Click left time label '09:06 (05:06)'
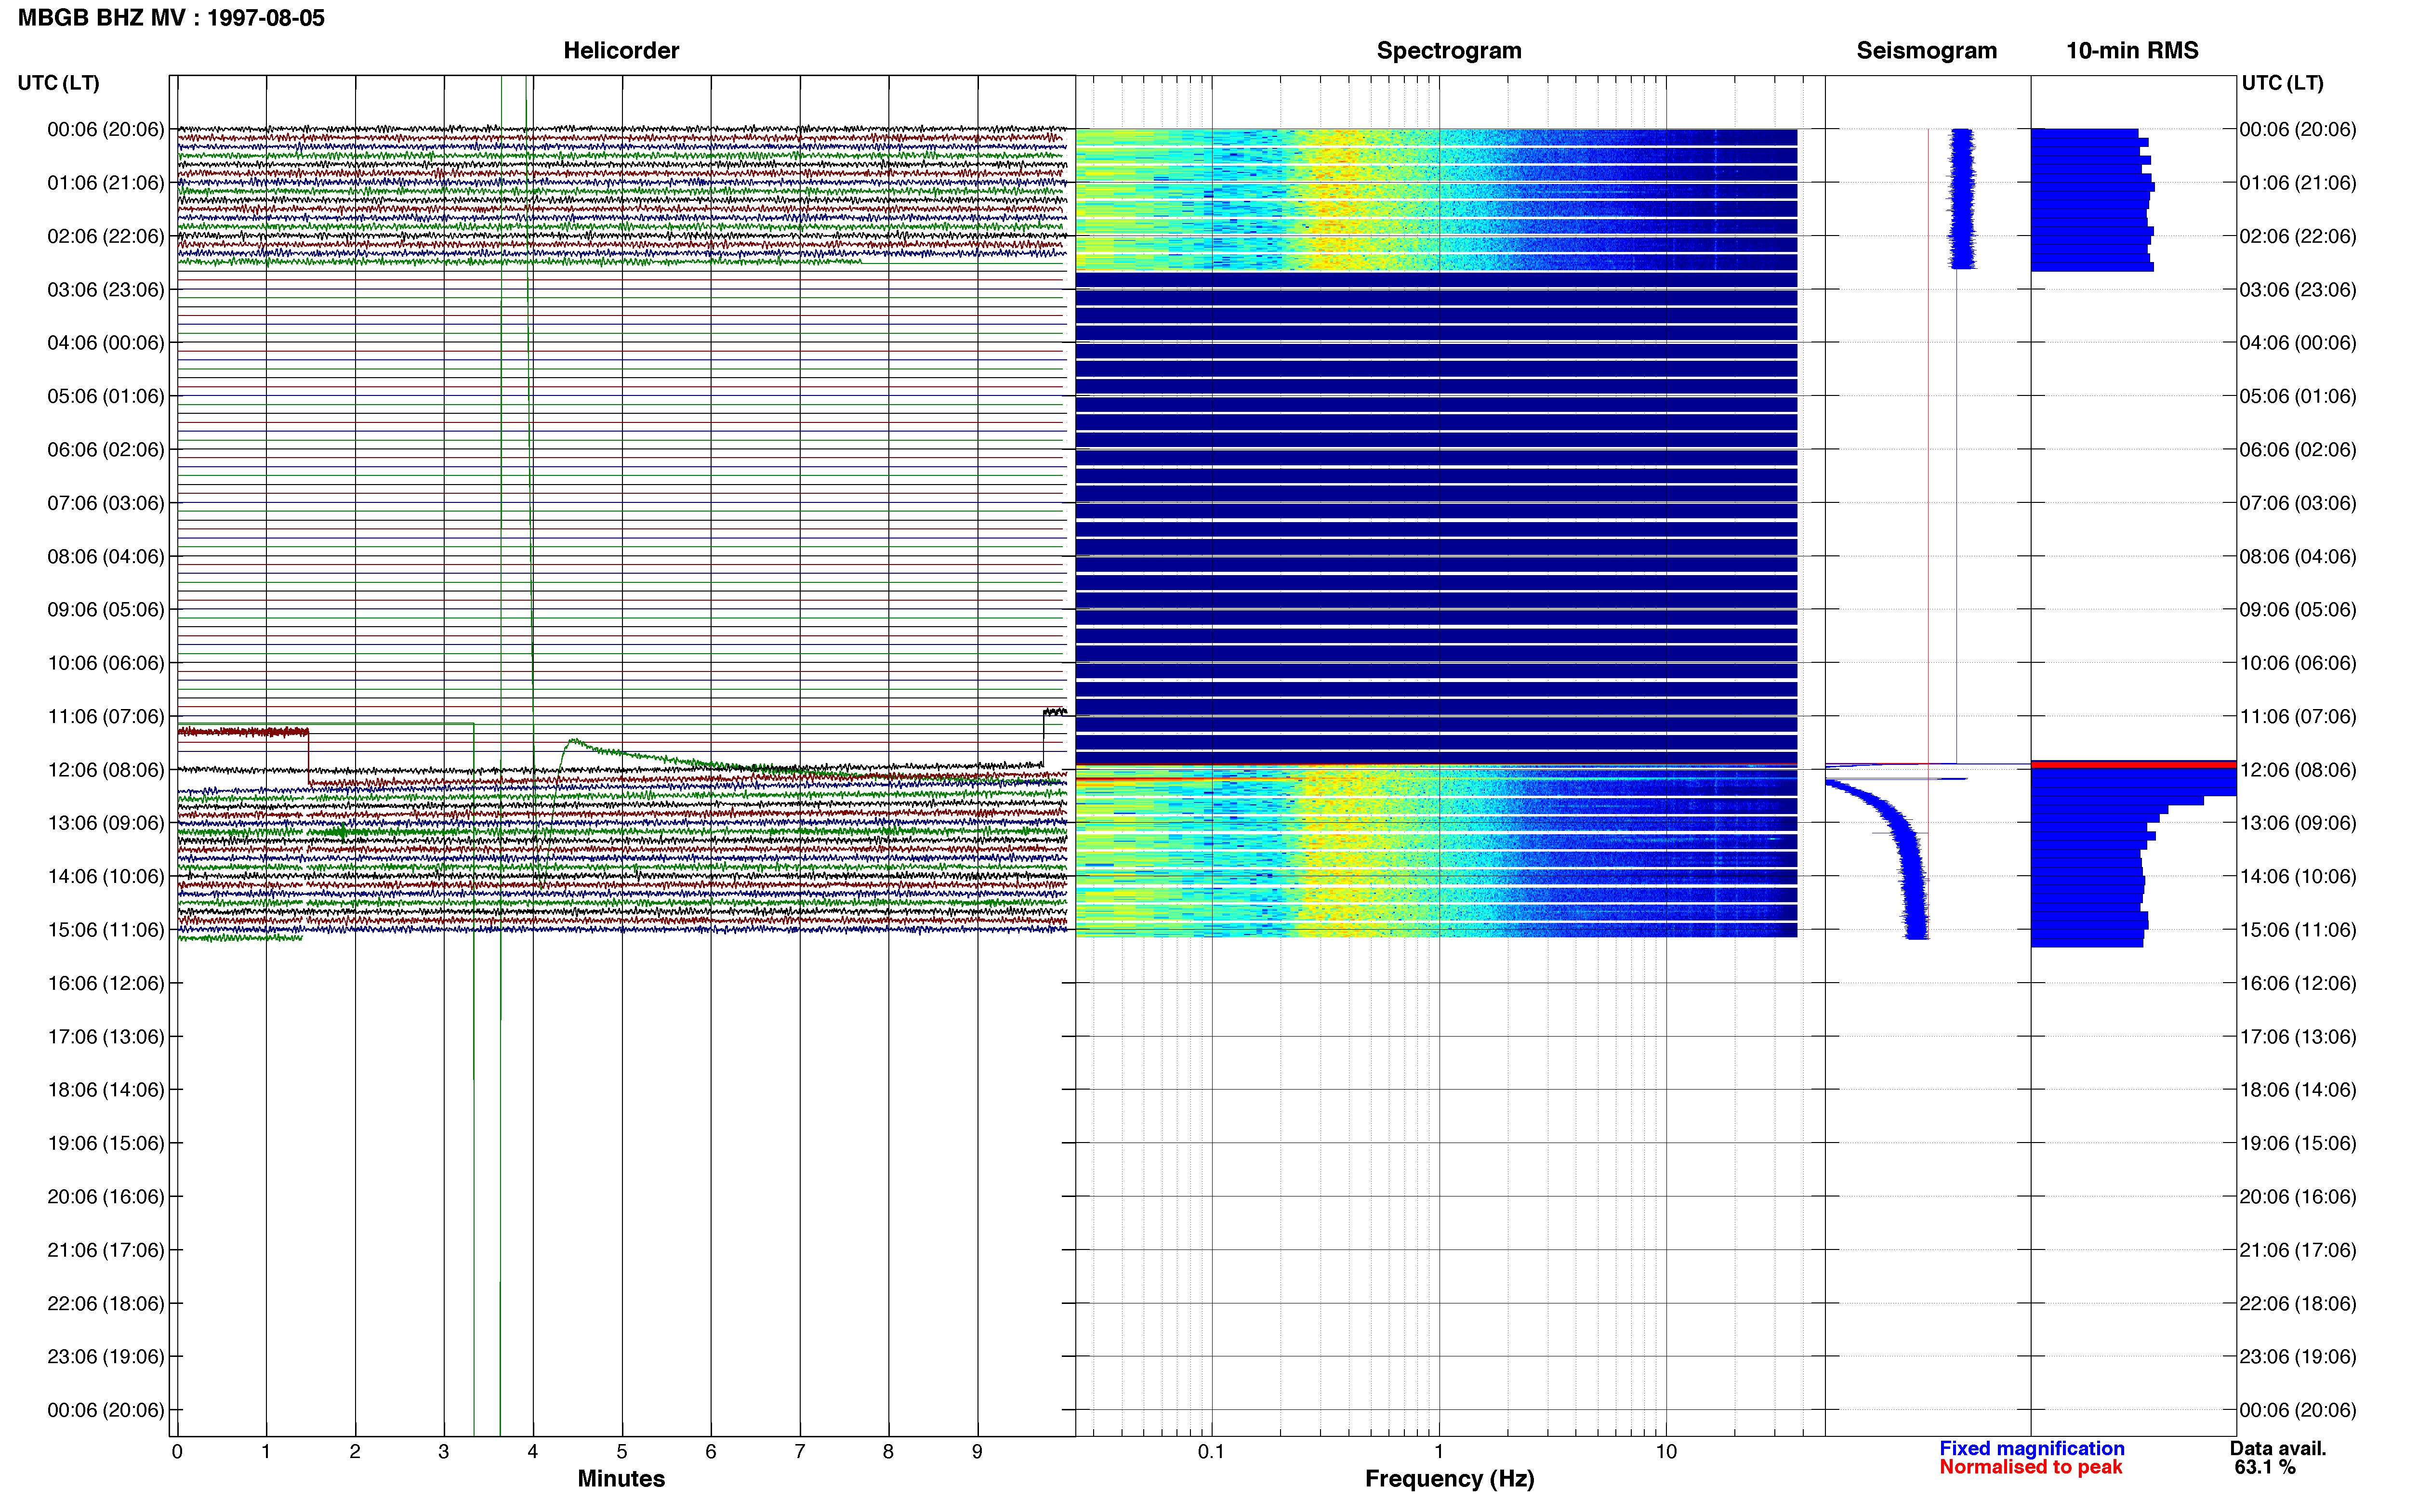 pyautogui.click(x=105, y=610)
